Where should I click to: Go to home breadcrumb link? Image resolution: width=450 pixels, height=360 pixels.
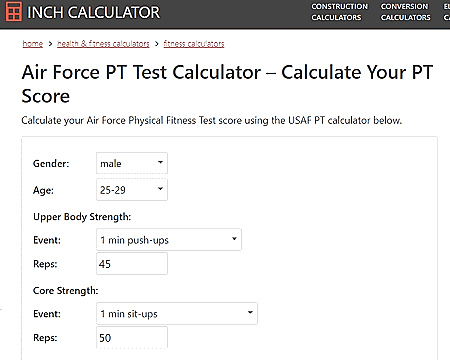tap(33, 44)
